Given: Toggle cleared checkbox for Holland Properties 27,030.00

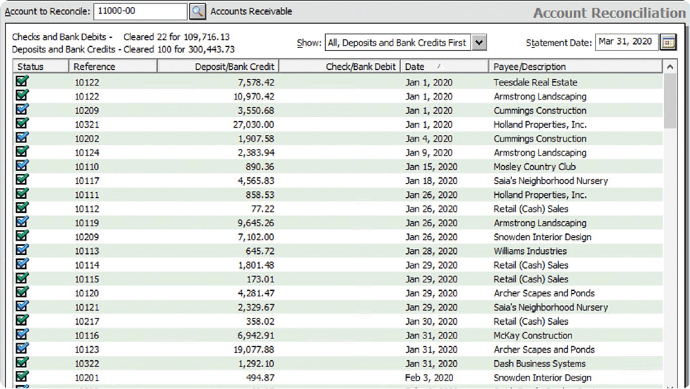Looking at the screenshot, I should point(22,124).
